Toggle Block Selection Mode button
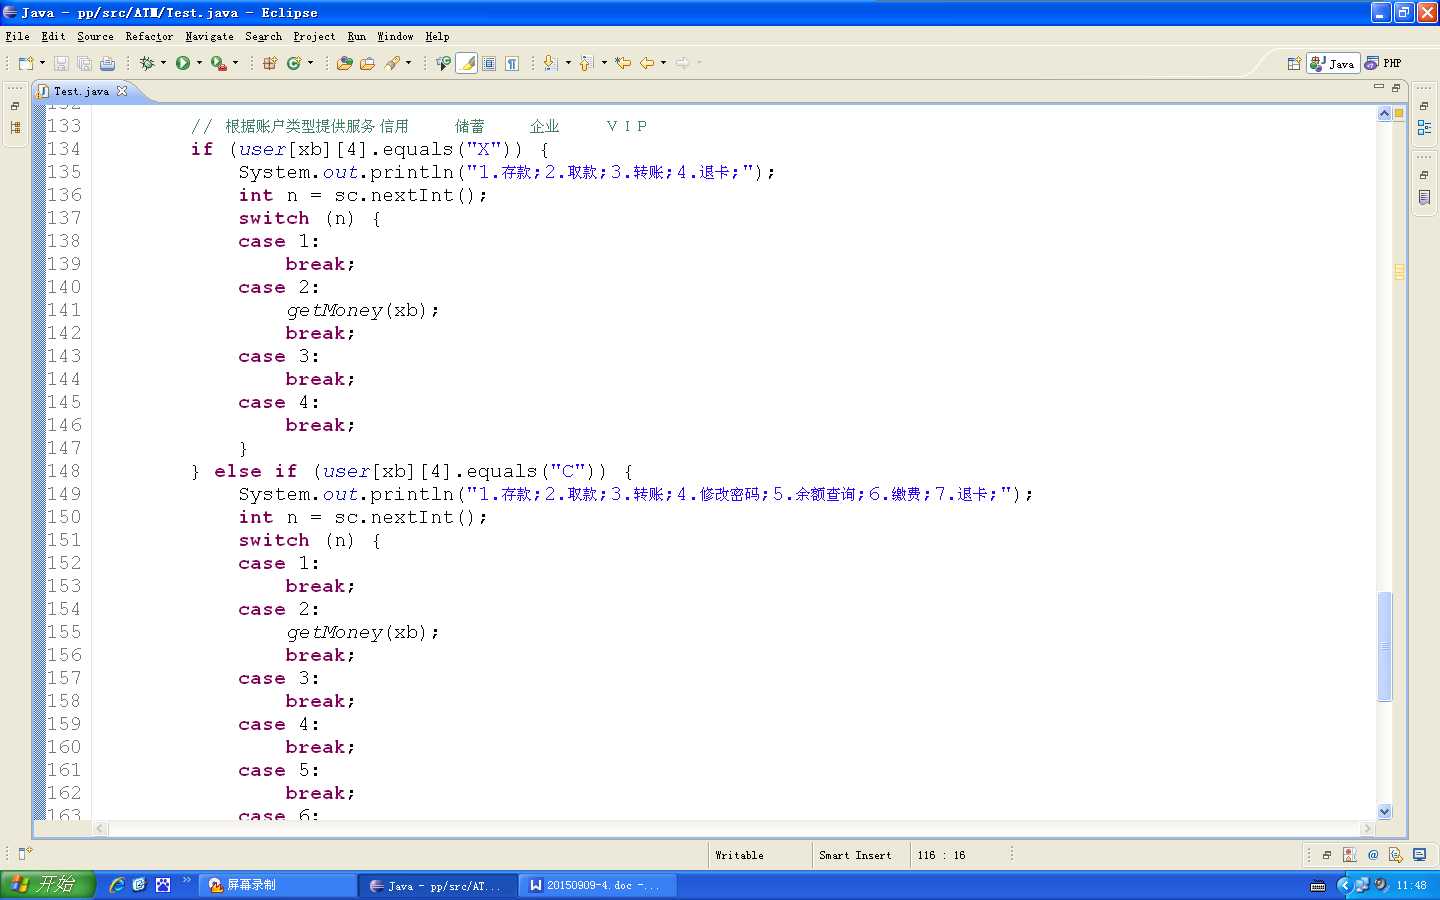 click(489, 63)
